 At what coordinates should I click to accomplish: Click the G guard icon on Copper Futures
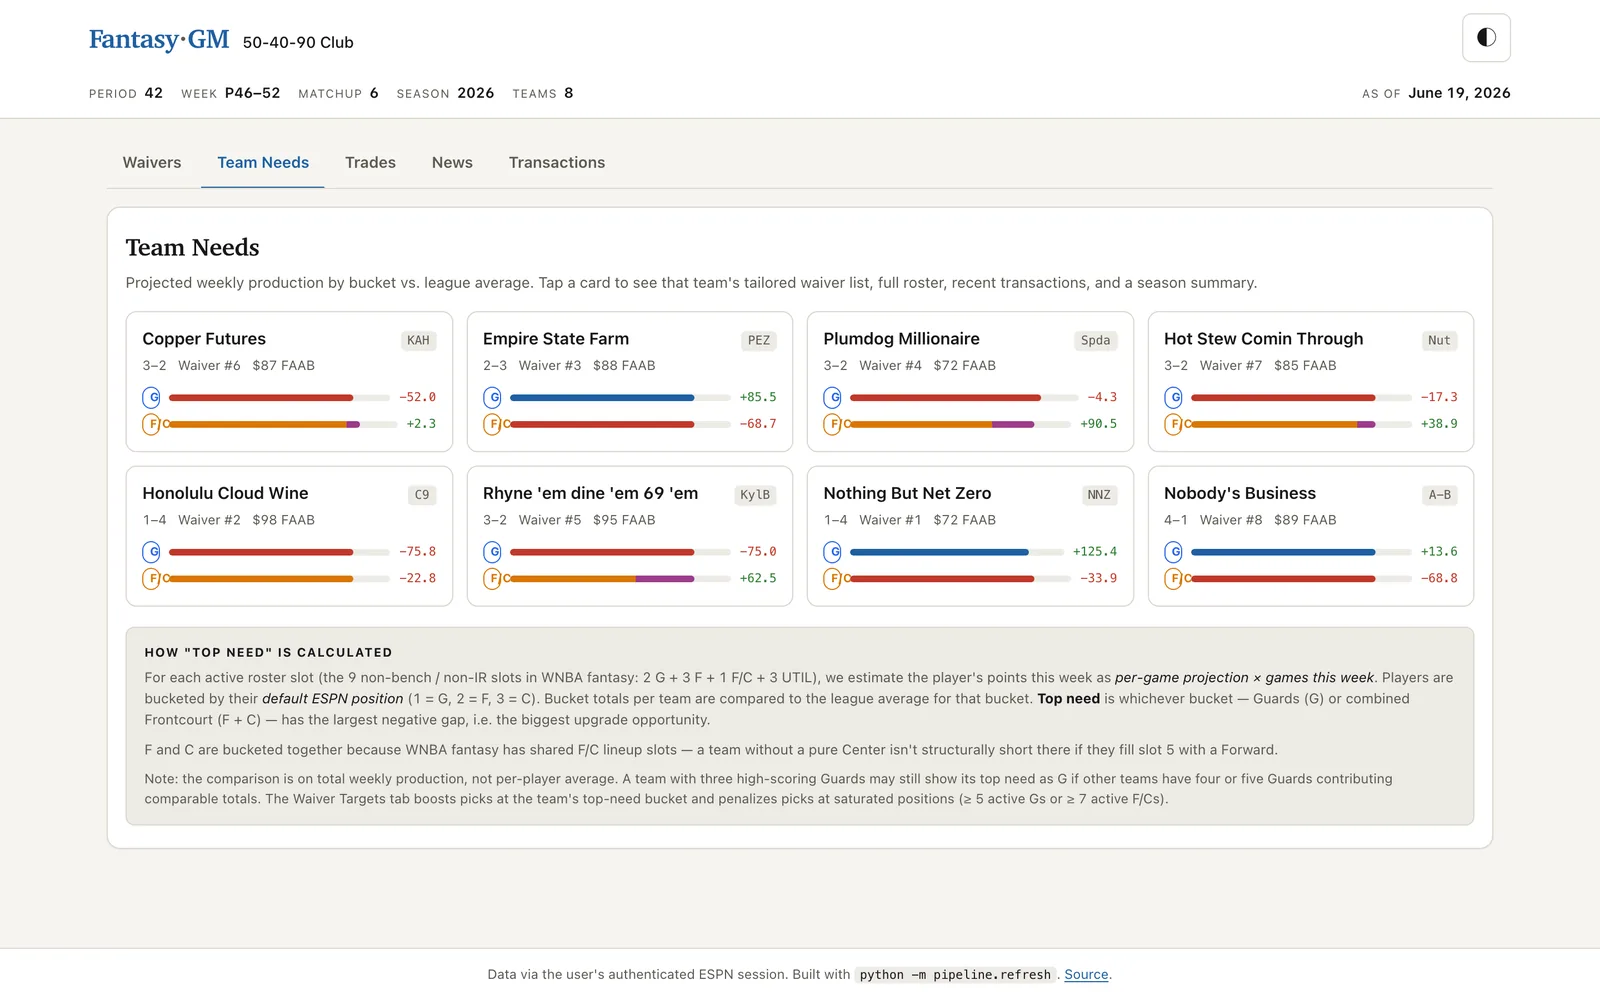152,397
